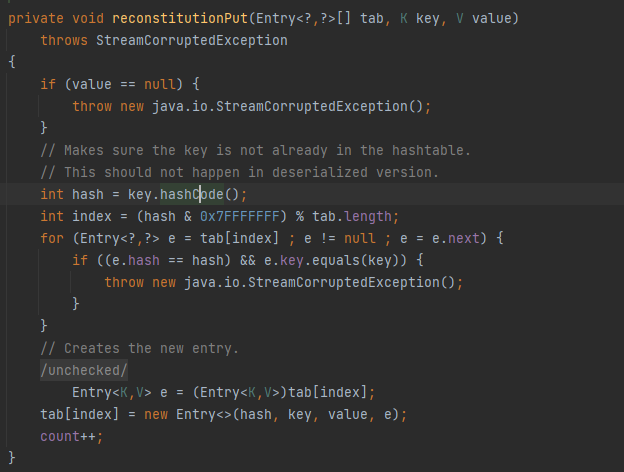Expand the folded /unchecked/ annotation
The height and width of the screenshot is (472, 624).
click(70, 370)
